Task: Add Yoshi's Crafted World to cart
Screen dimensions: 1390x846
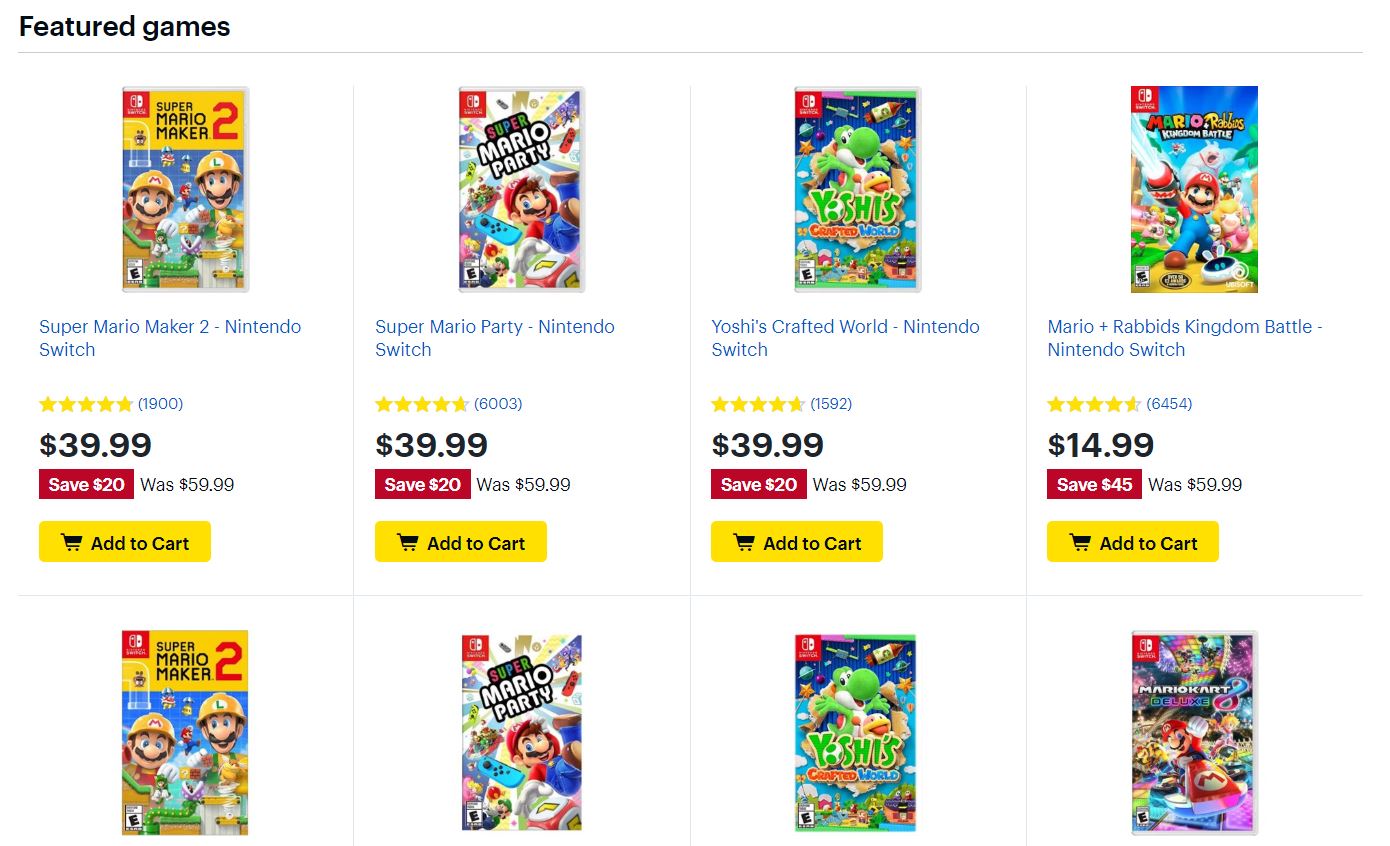Action: [x=797, y=542]
